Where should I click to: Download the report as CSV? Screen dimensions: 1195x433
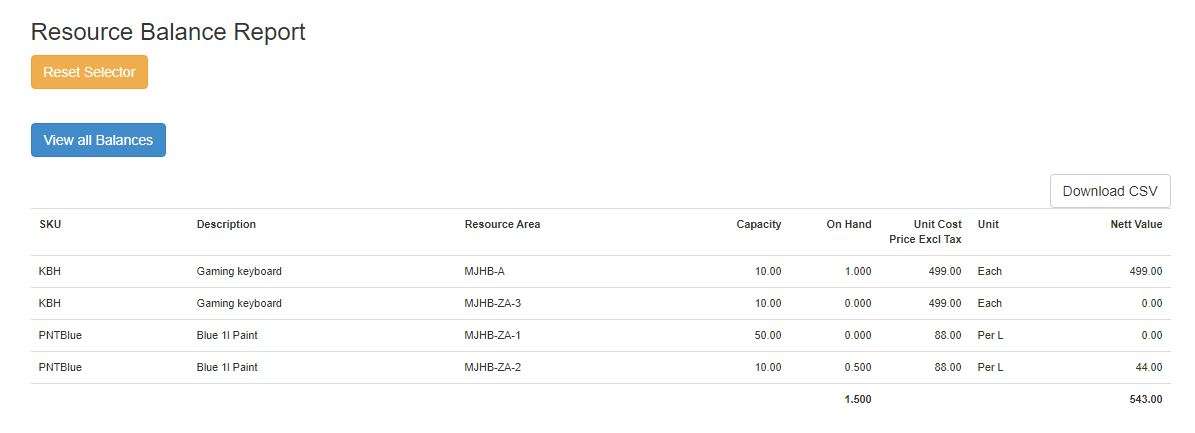click(1109, 191)
